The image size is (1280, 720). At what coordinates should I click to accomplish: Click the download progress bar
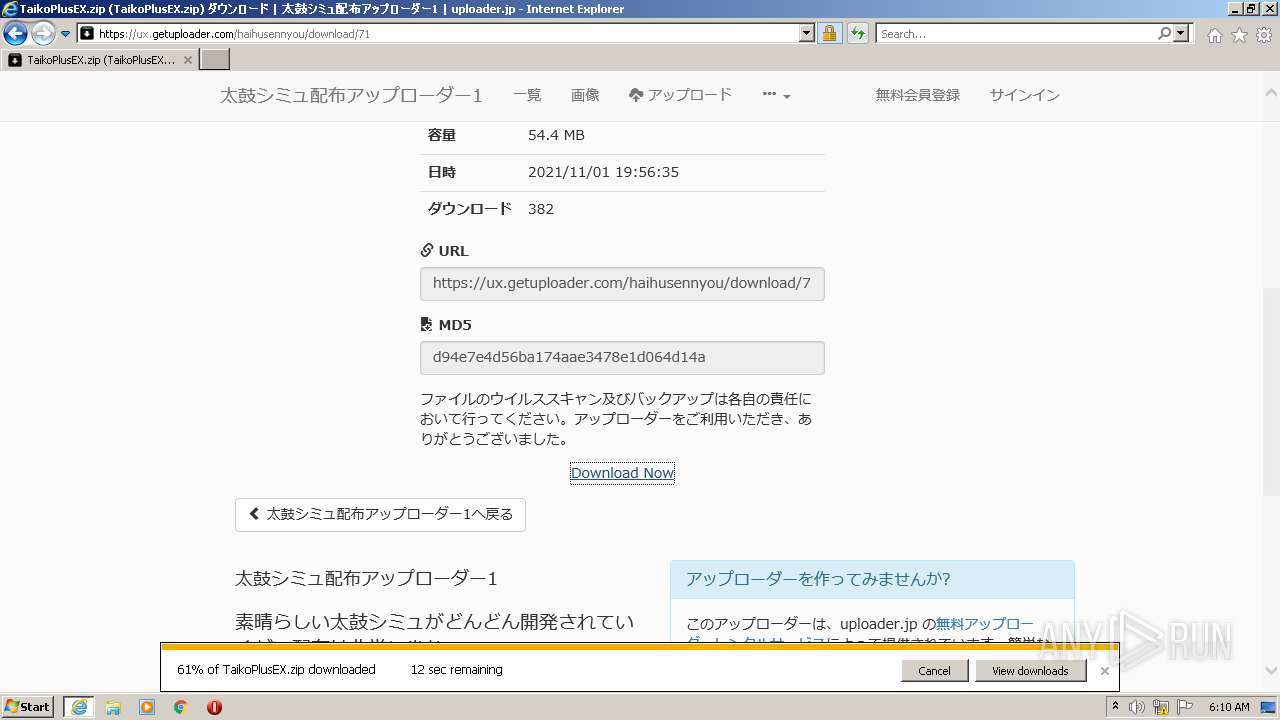(640, 647)
